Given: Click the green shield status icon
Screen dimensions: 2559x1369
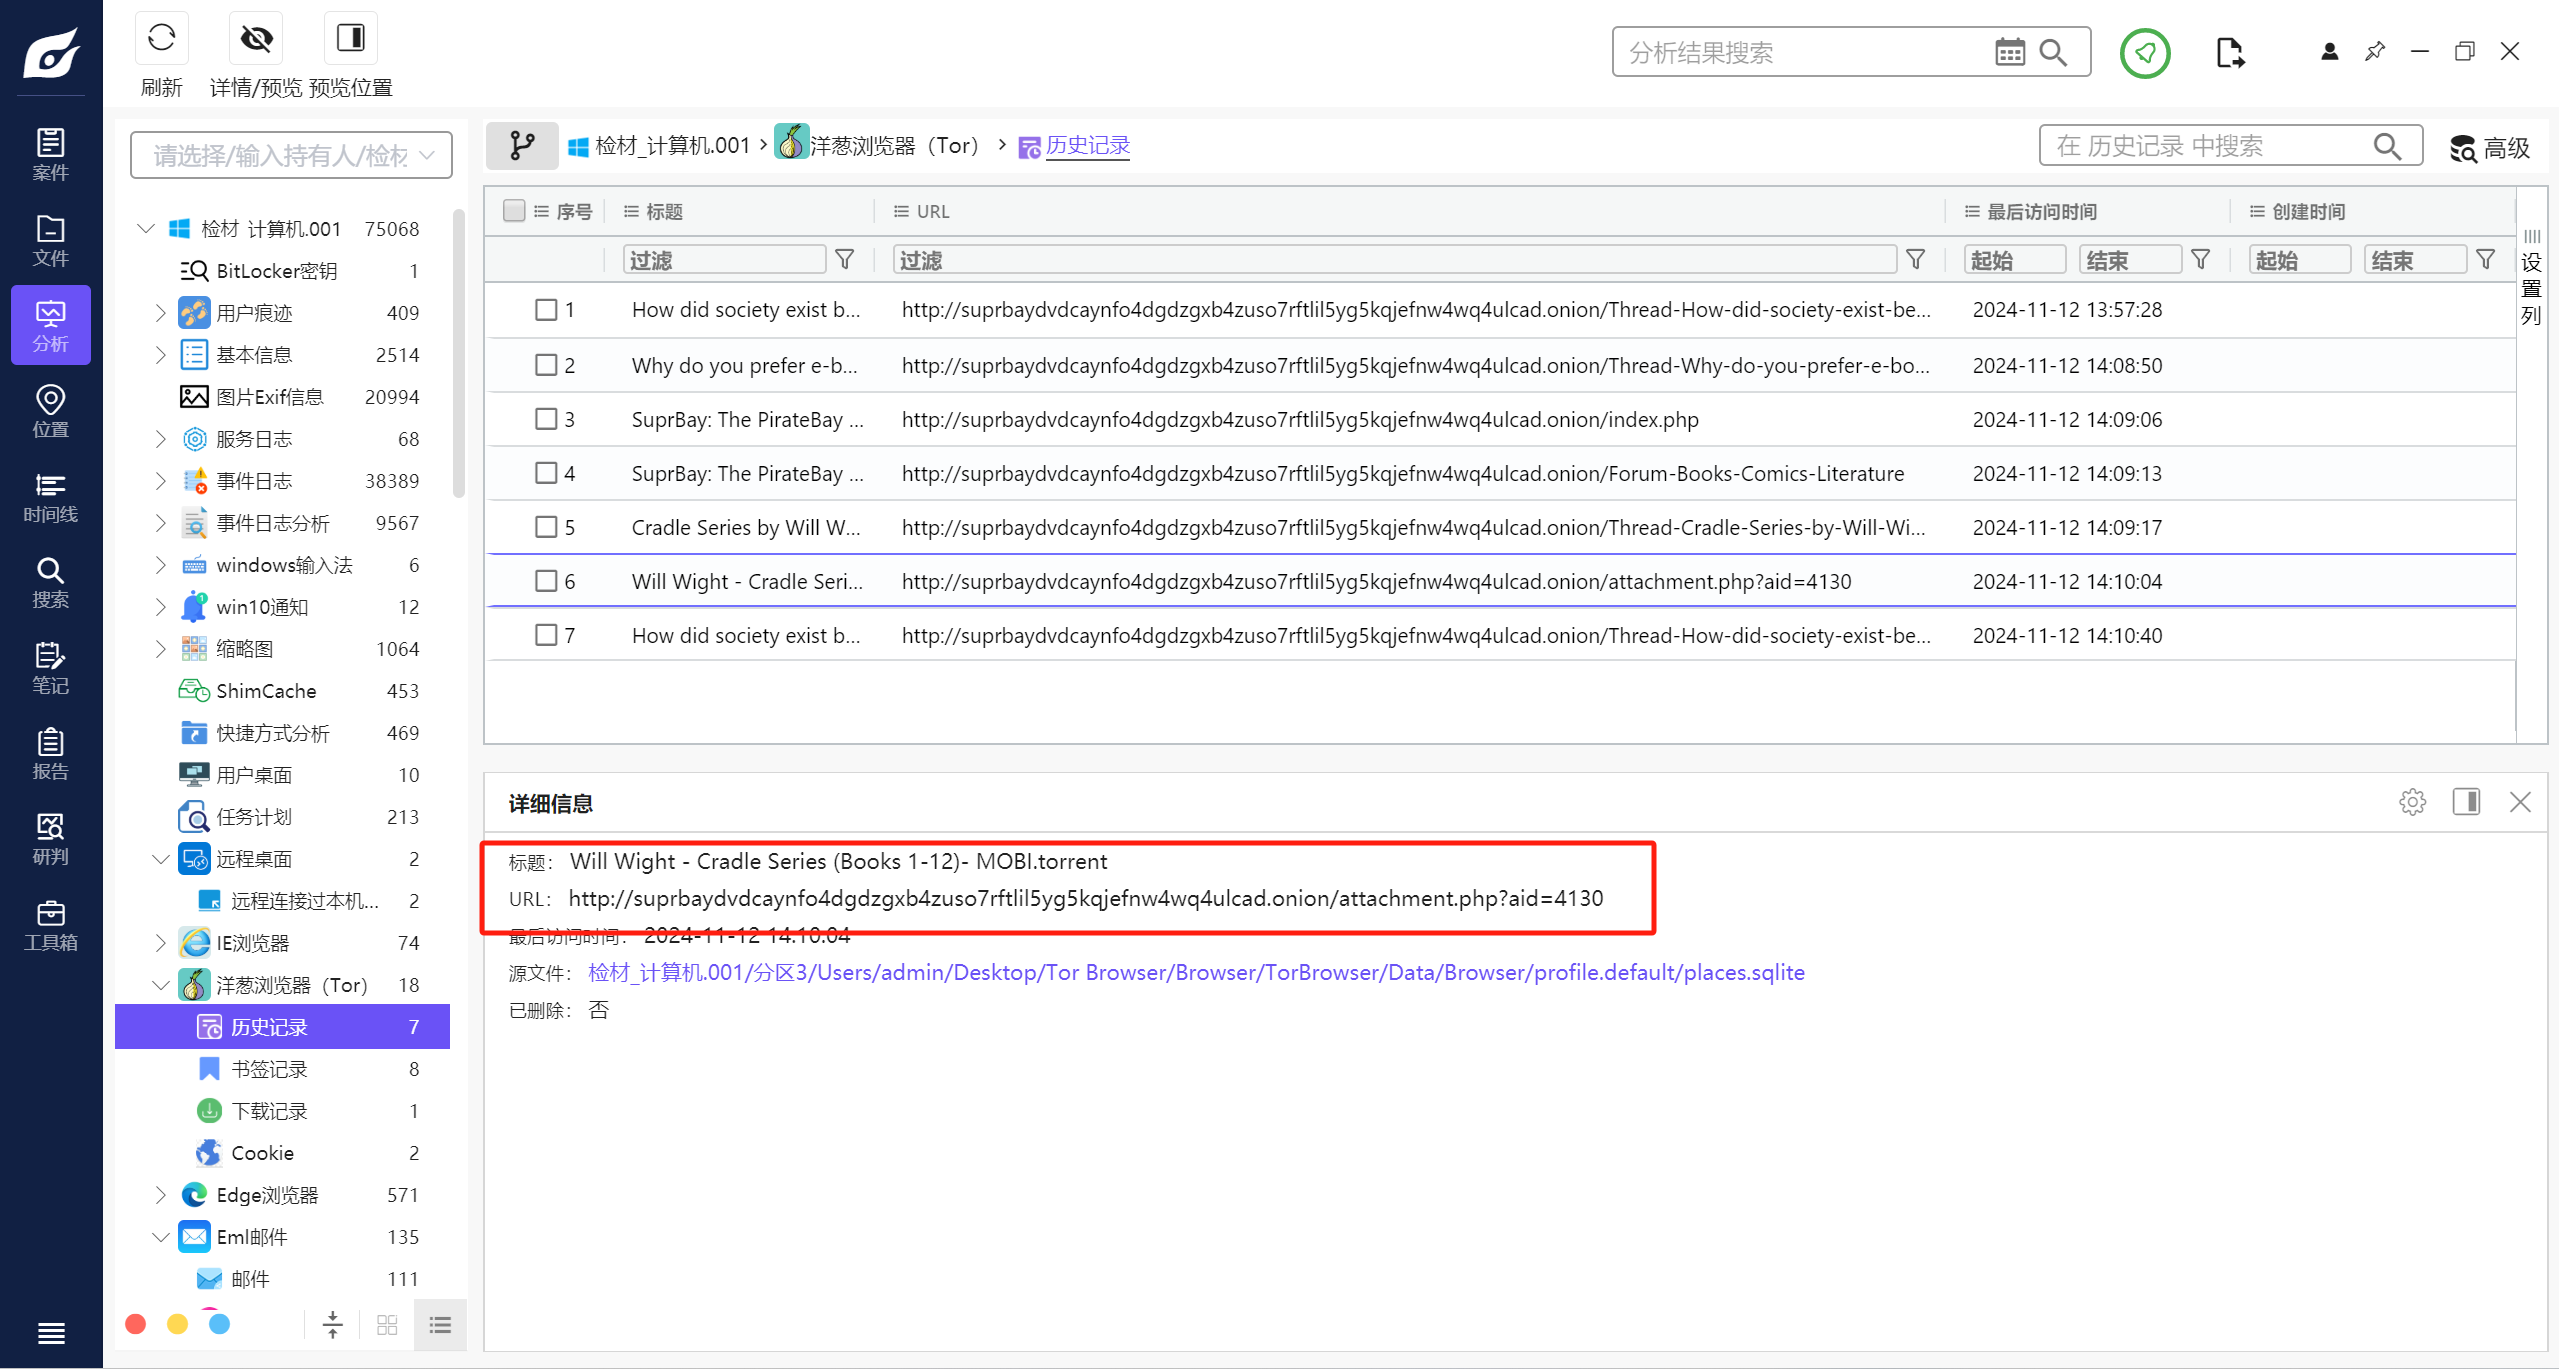Looking at the screenshot, I should coord(2144,53).
